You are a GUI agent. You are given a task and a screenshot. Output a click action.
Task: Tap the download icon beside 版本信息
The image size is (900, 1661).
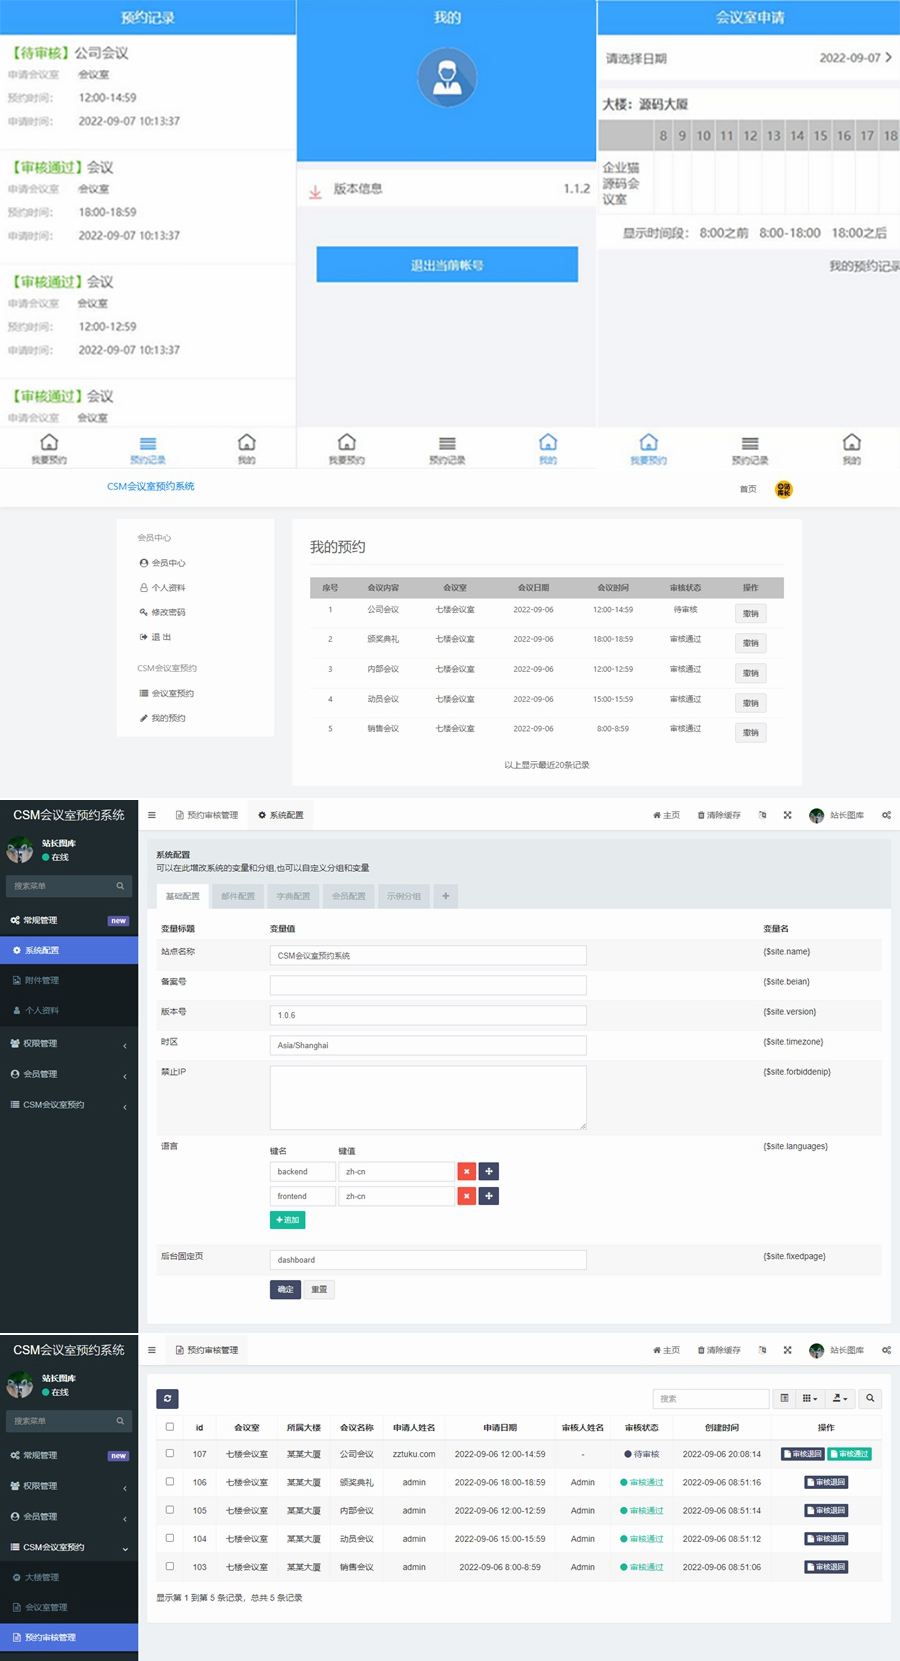pos(315,190)
